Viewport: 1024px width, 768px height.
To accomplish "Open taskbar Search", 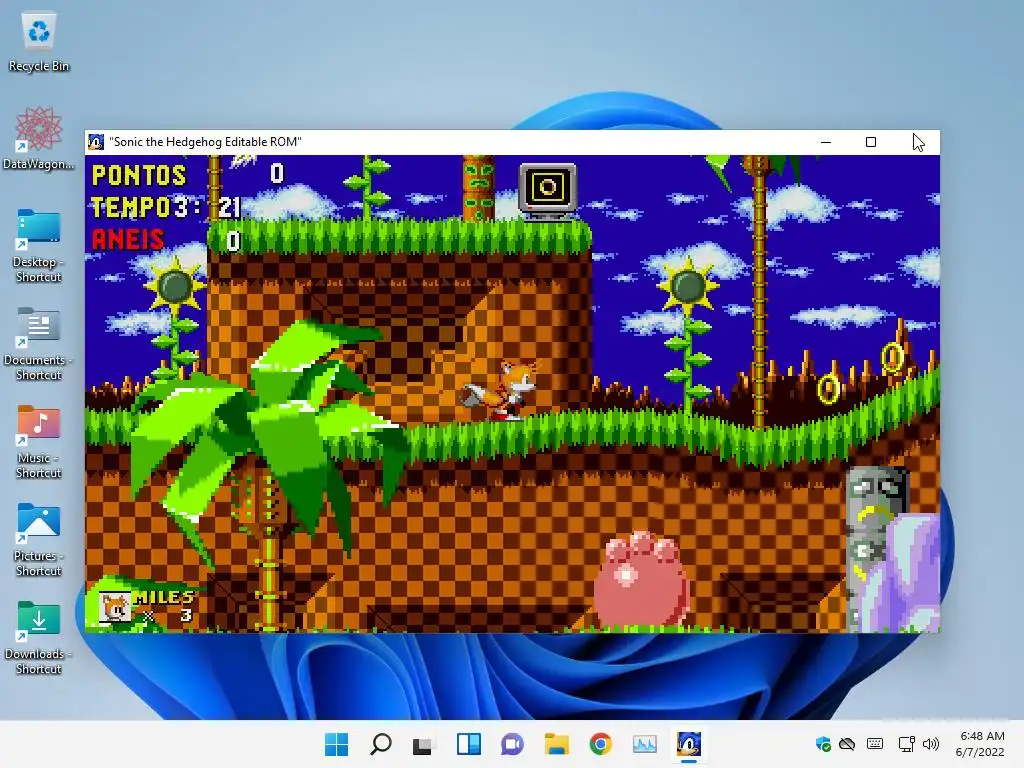I will pyautogui.click(x=381, y=744).
